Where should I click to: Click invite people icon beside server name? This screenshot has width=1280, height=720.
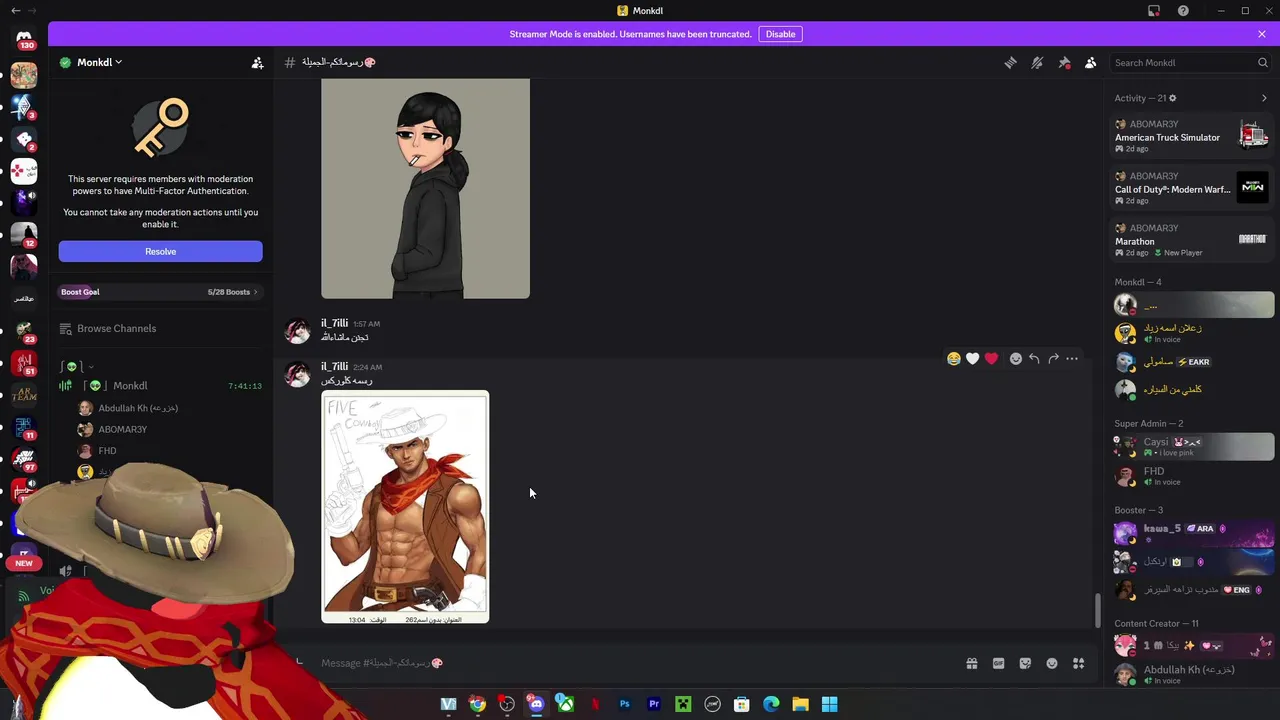tap(257, 62)
